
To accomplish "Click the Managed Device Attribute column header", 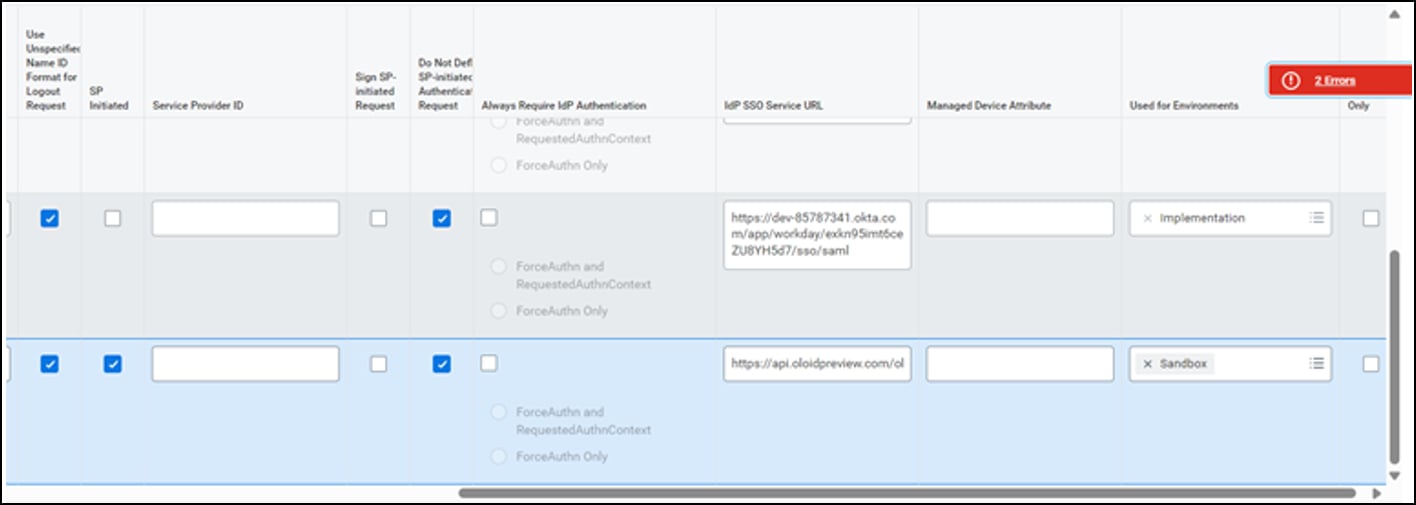I will tap(990, 105).
